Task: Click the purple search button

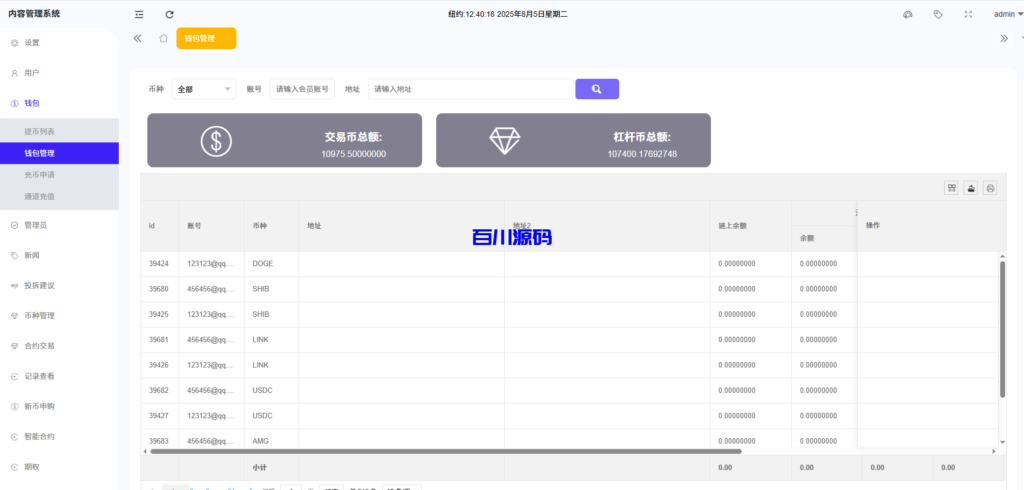Action: click(596, 89)
